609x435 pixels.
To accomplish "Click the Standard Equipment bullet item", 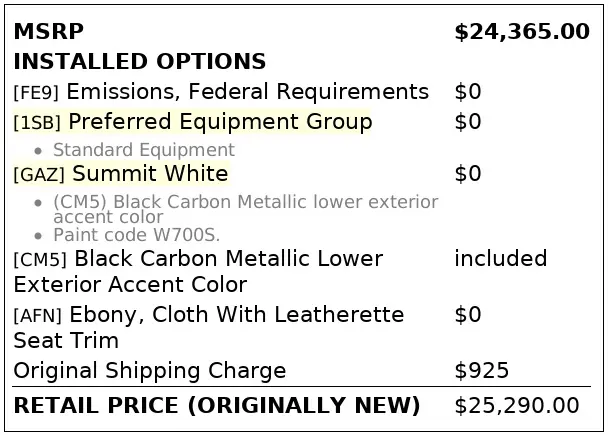I will coord(143,150).
